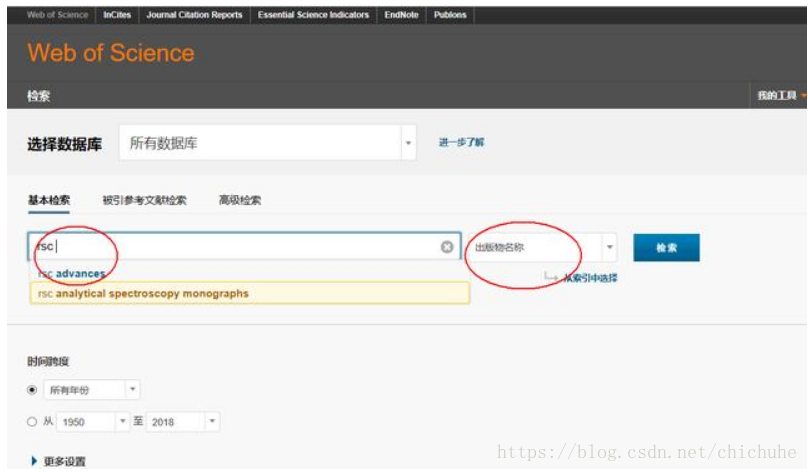808x472 pixels.
Task: Select the 所有年份 radio button
Action: [x=32, y=390]
